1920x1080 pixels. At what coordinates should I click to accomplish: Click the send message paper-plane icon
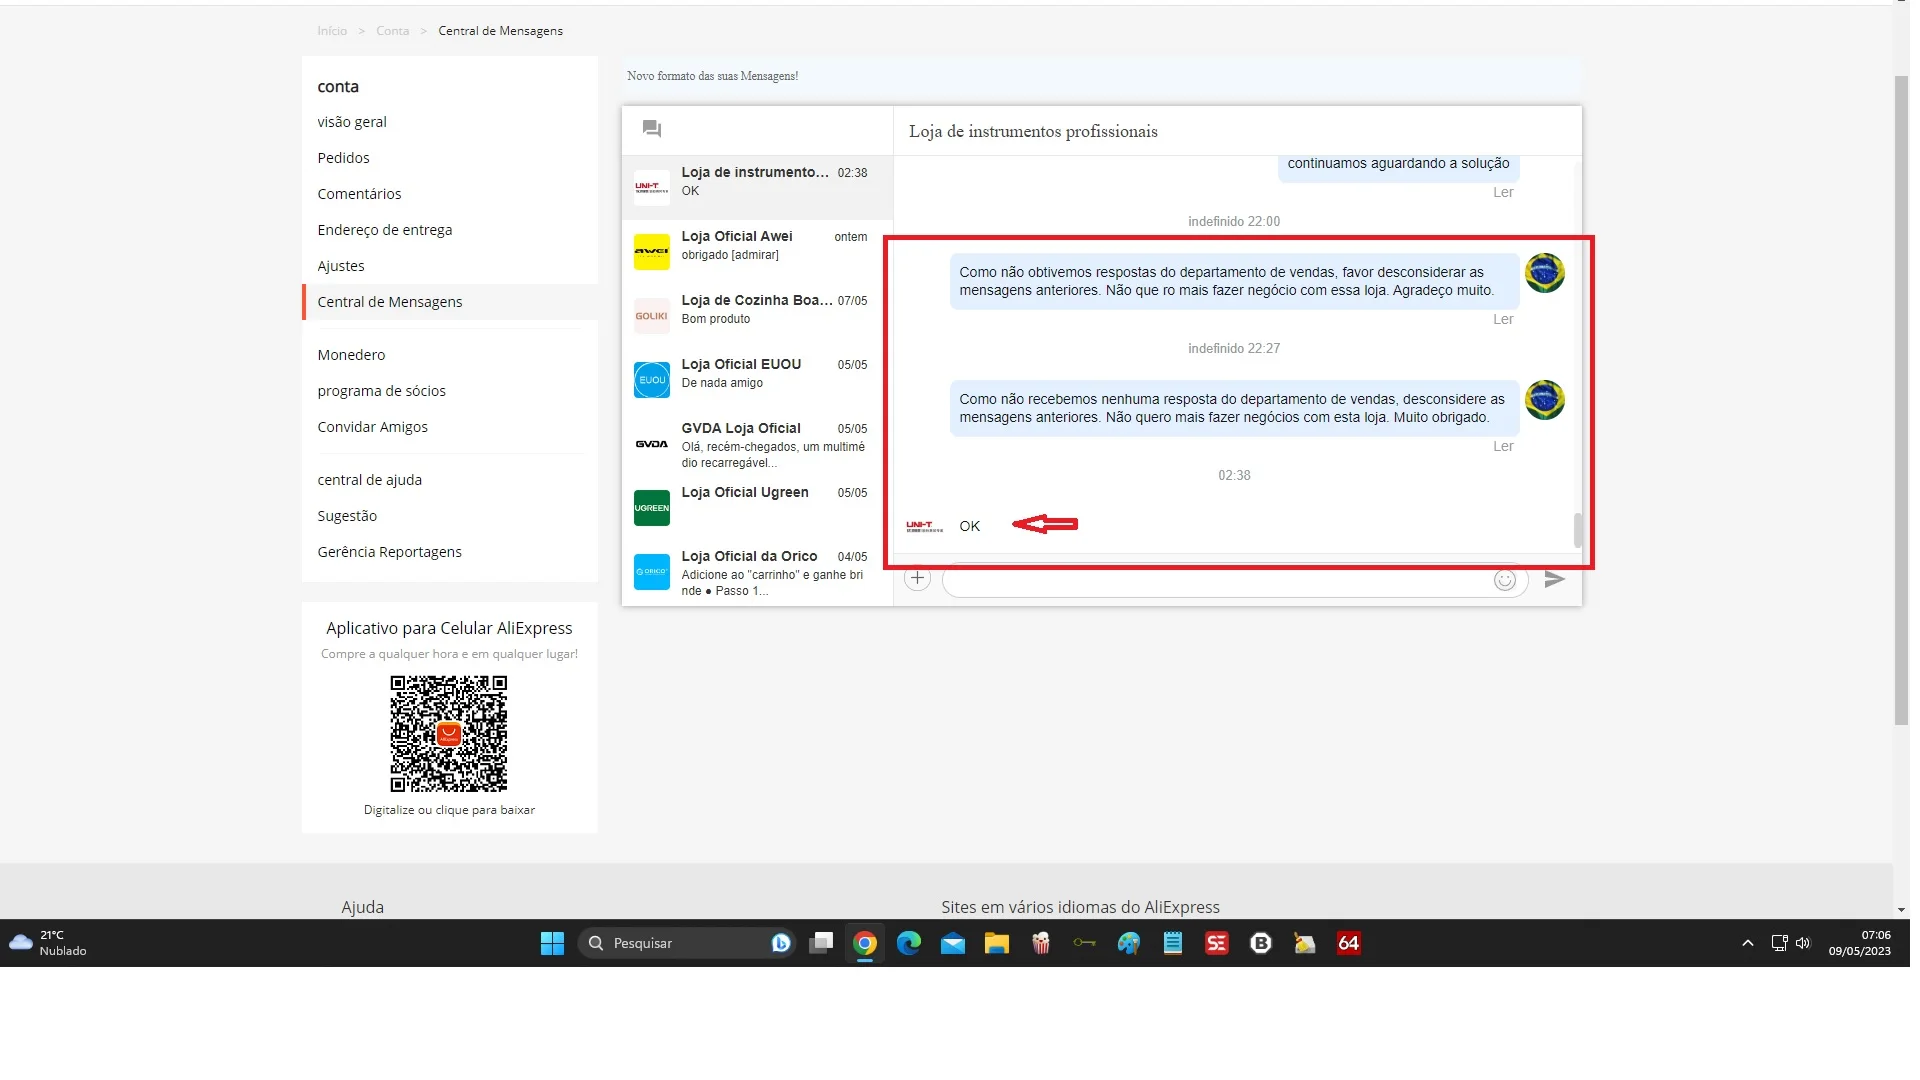[1554, 579]
